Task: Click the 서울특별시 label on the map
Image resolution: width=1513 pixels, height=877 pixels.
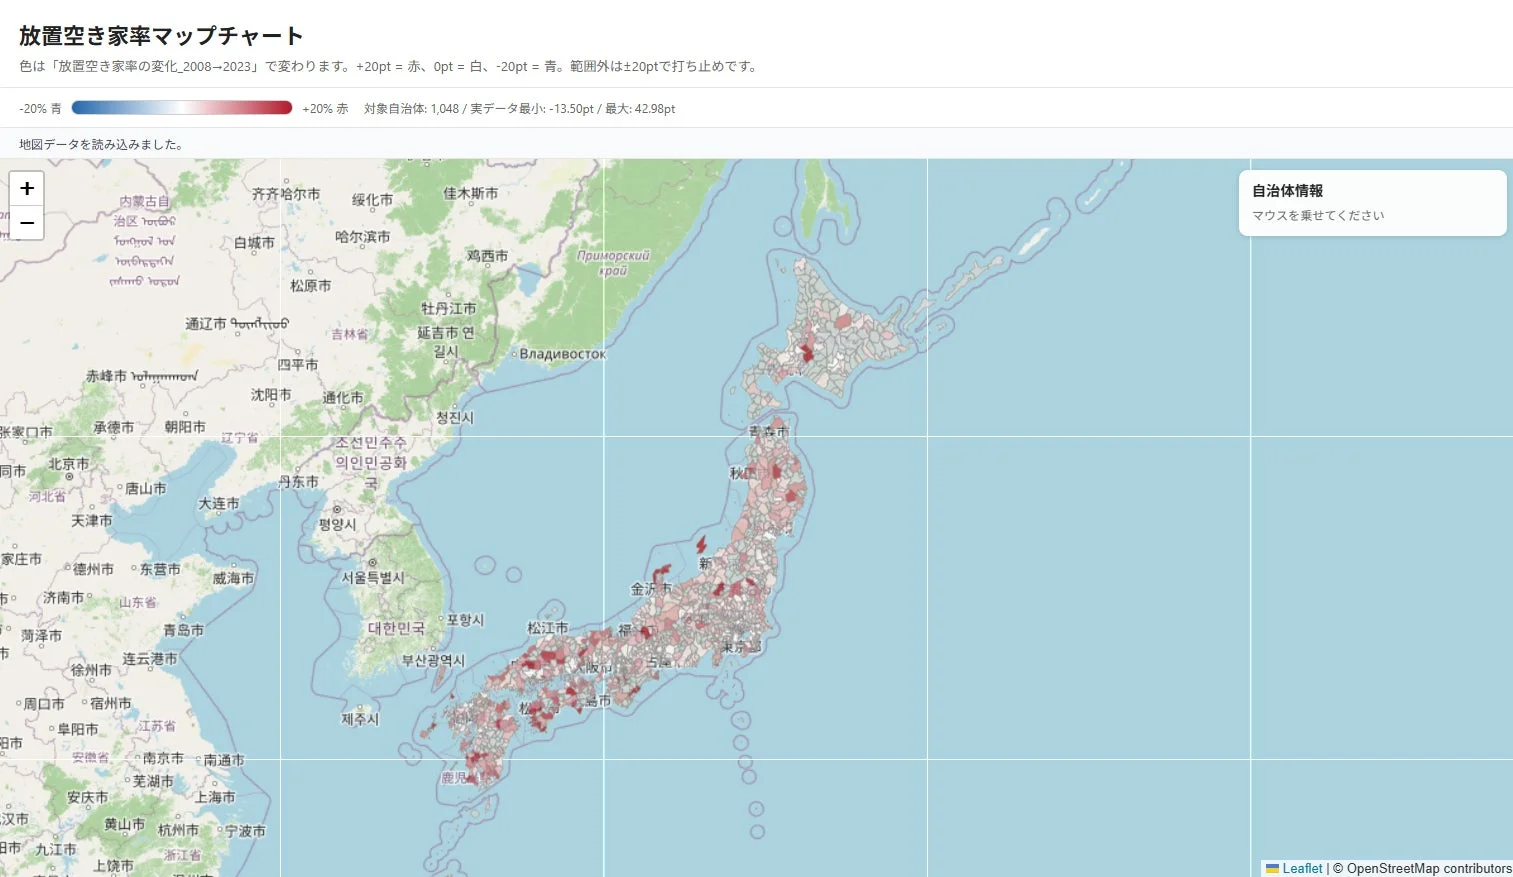Action: [x=372, y=578]
